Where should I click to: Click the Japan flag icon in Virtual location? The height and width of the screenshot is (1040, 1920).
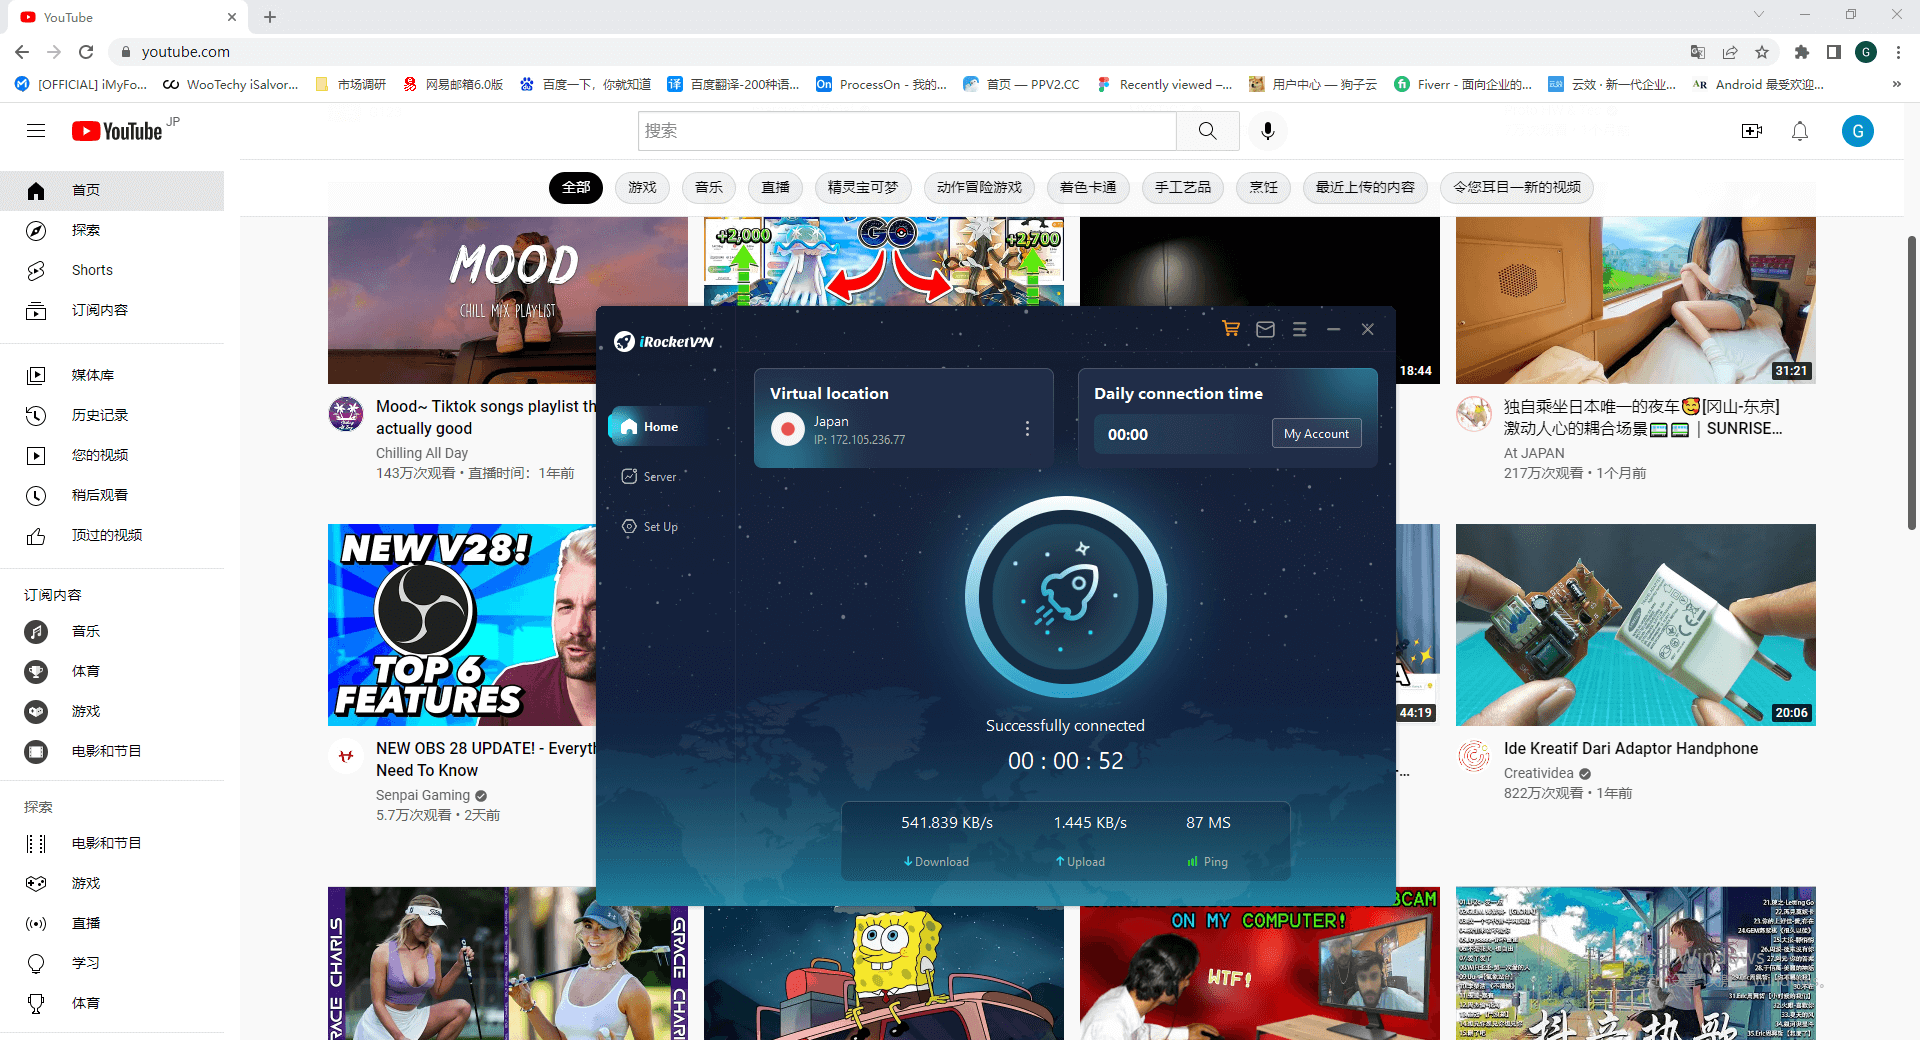pos(788,429)
